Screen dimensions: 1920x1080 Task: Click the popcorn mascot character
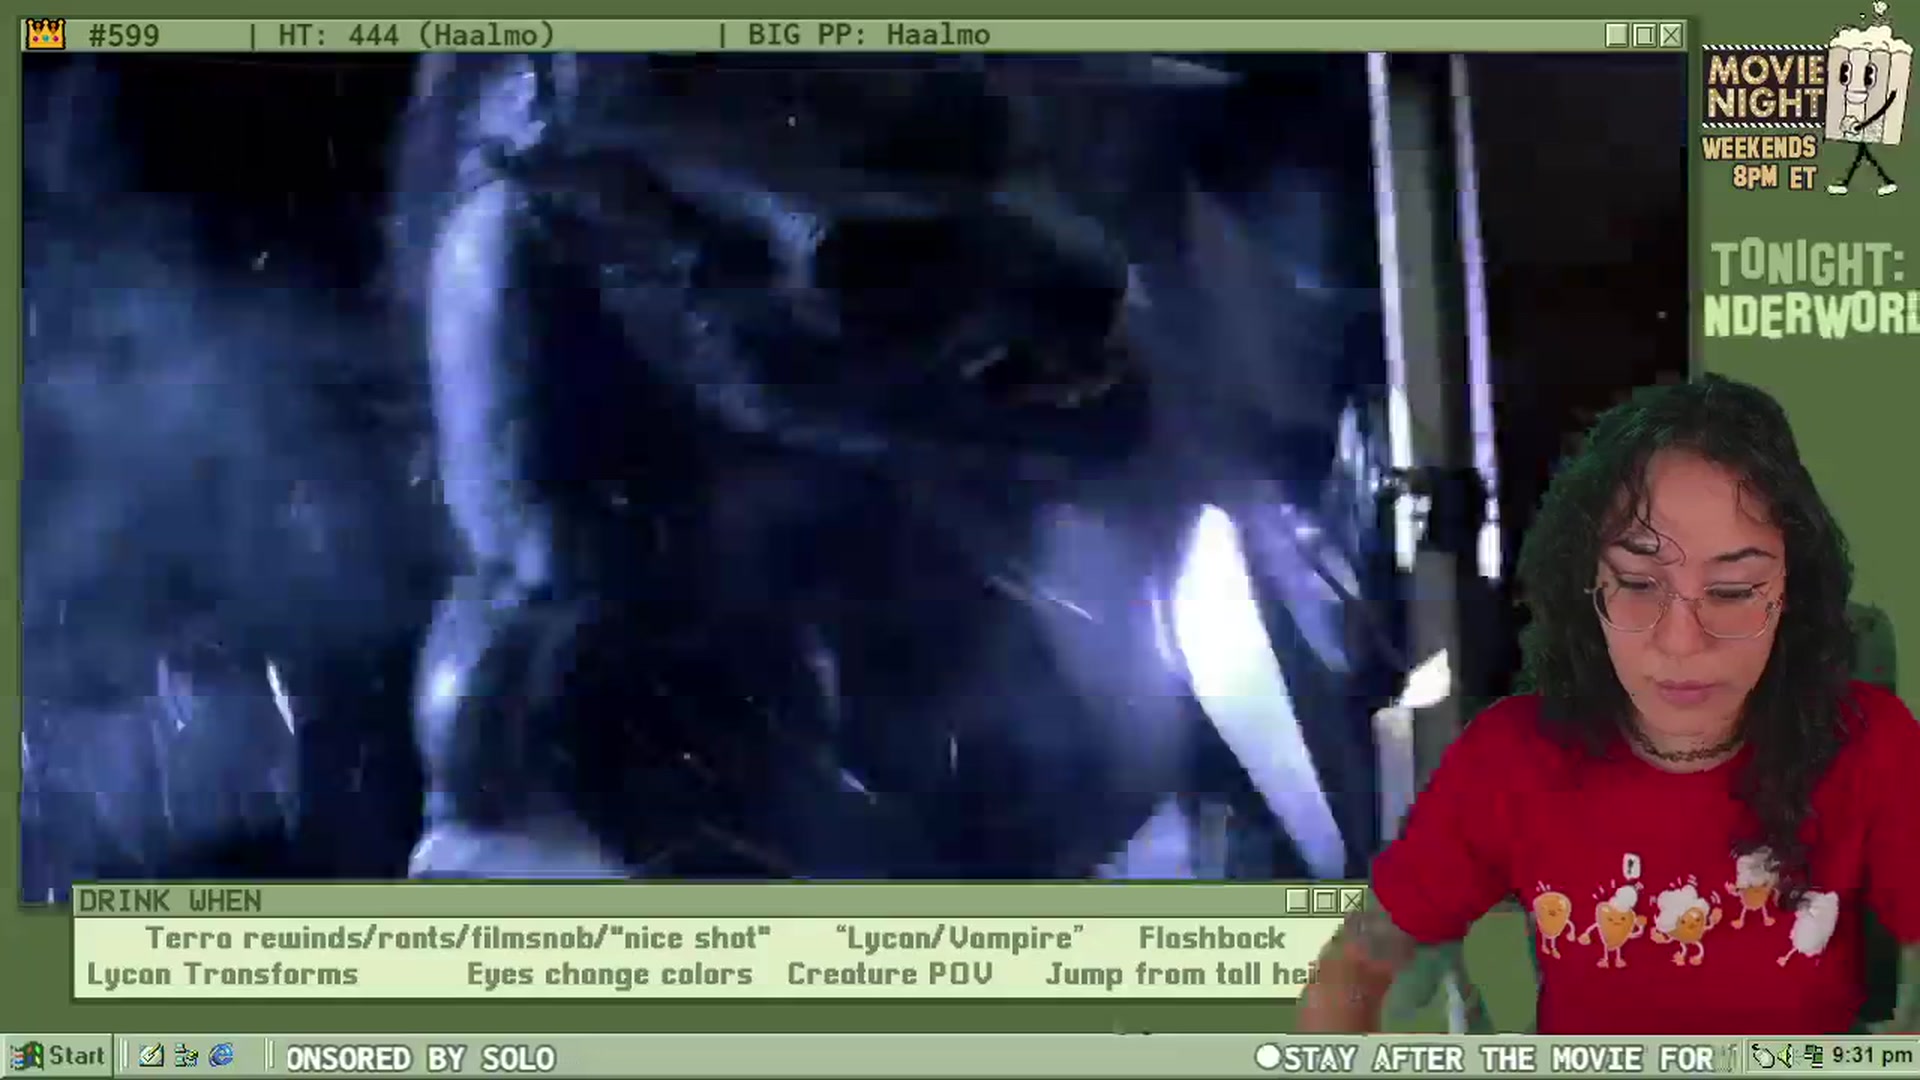click(1866, 100)
